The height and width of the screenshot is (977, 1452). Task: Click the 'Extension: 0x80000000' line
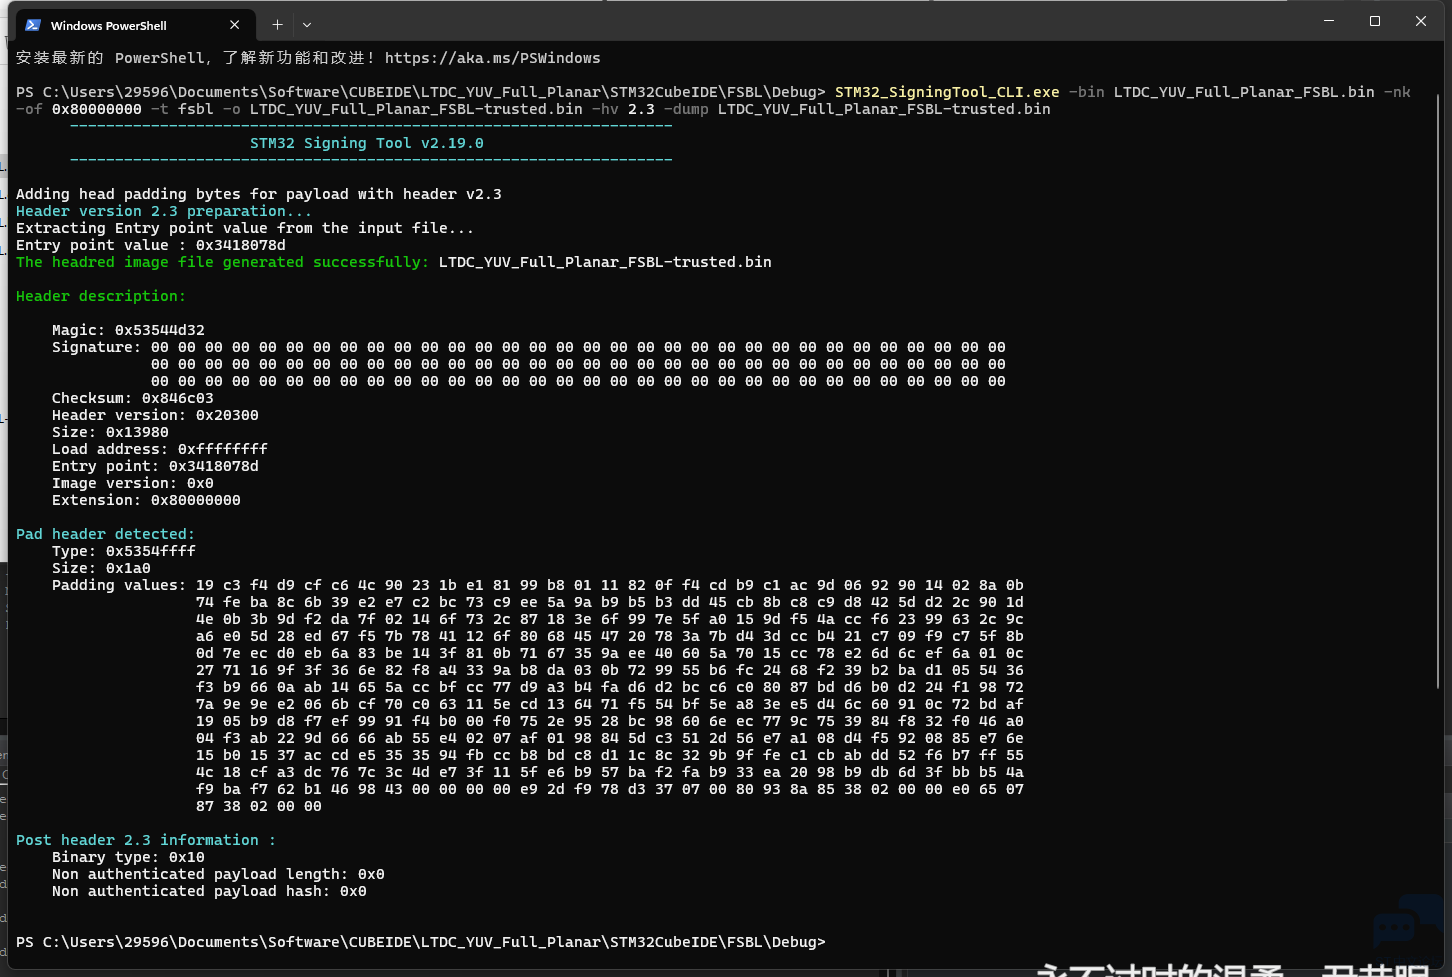tap(146, 500)
